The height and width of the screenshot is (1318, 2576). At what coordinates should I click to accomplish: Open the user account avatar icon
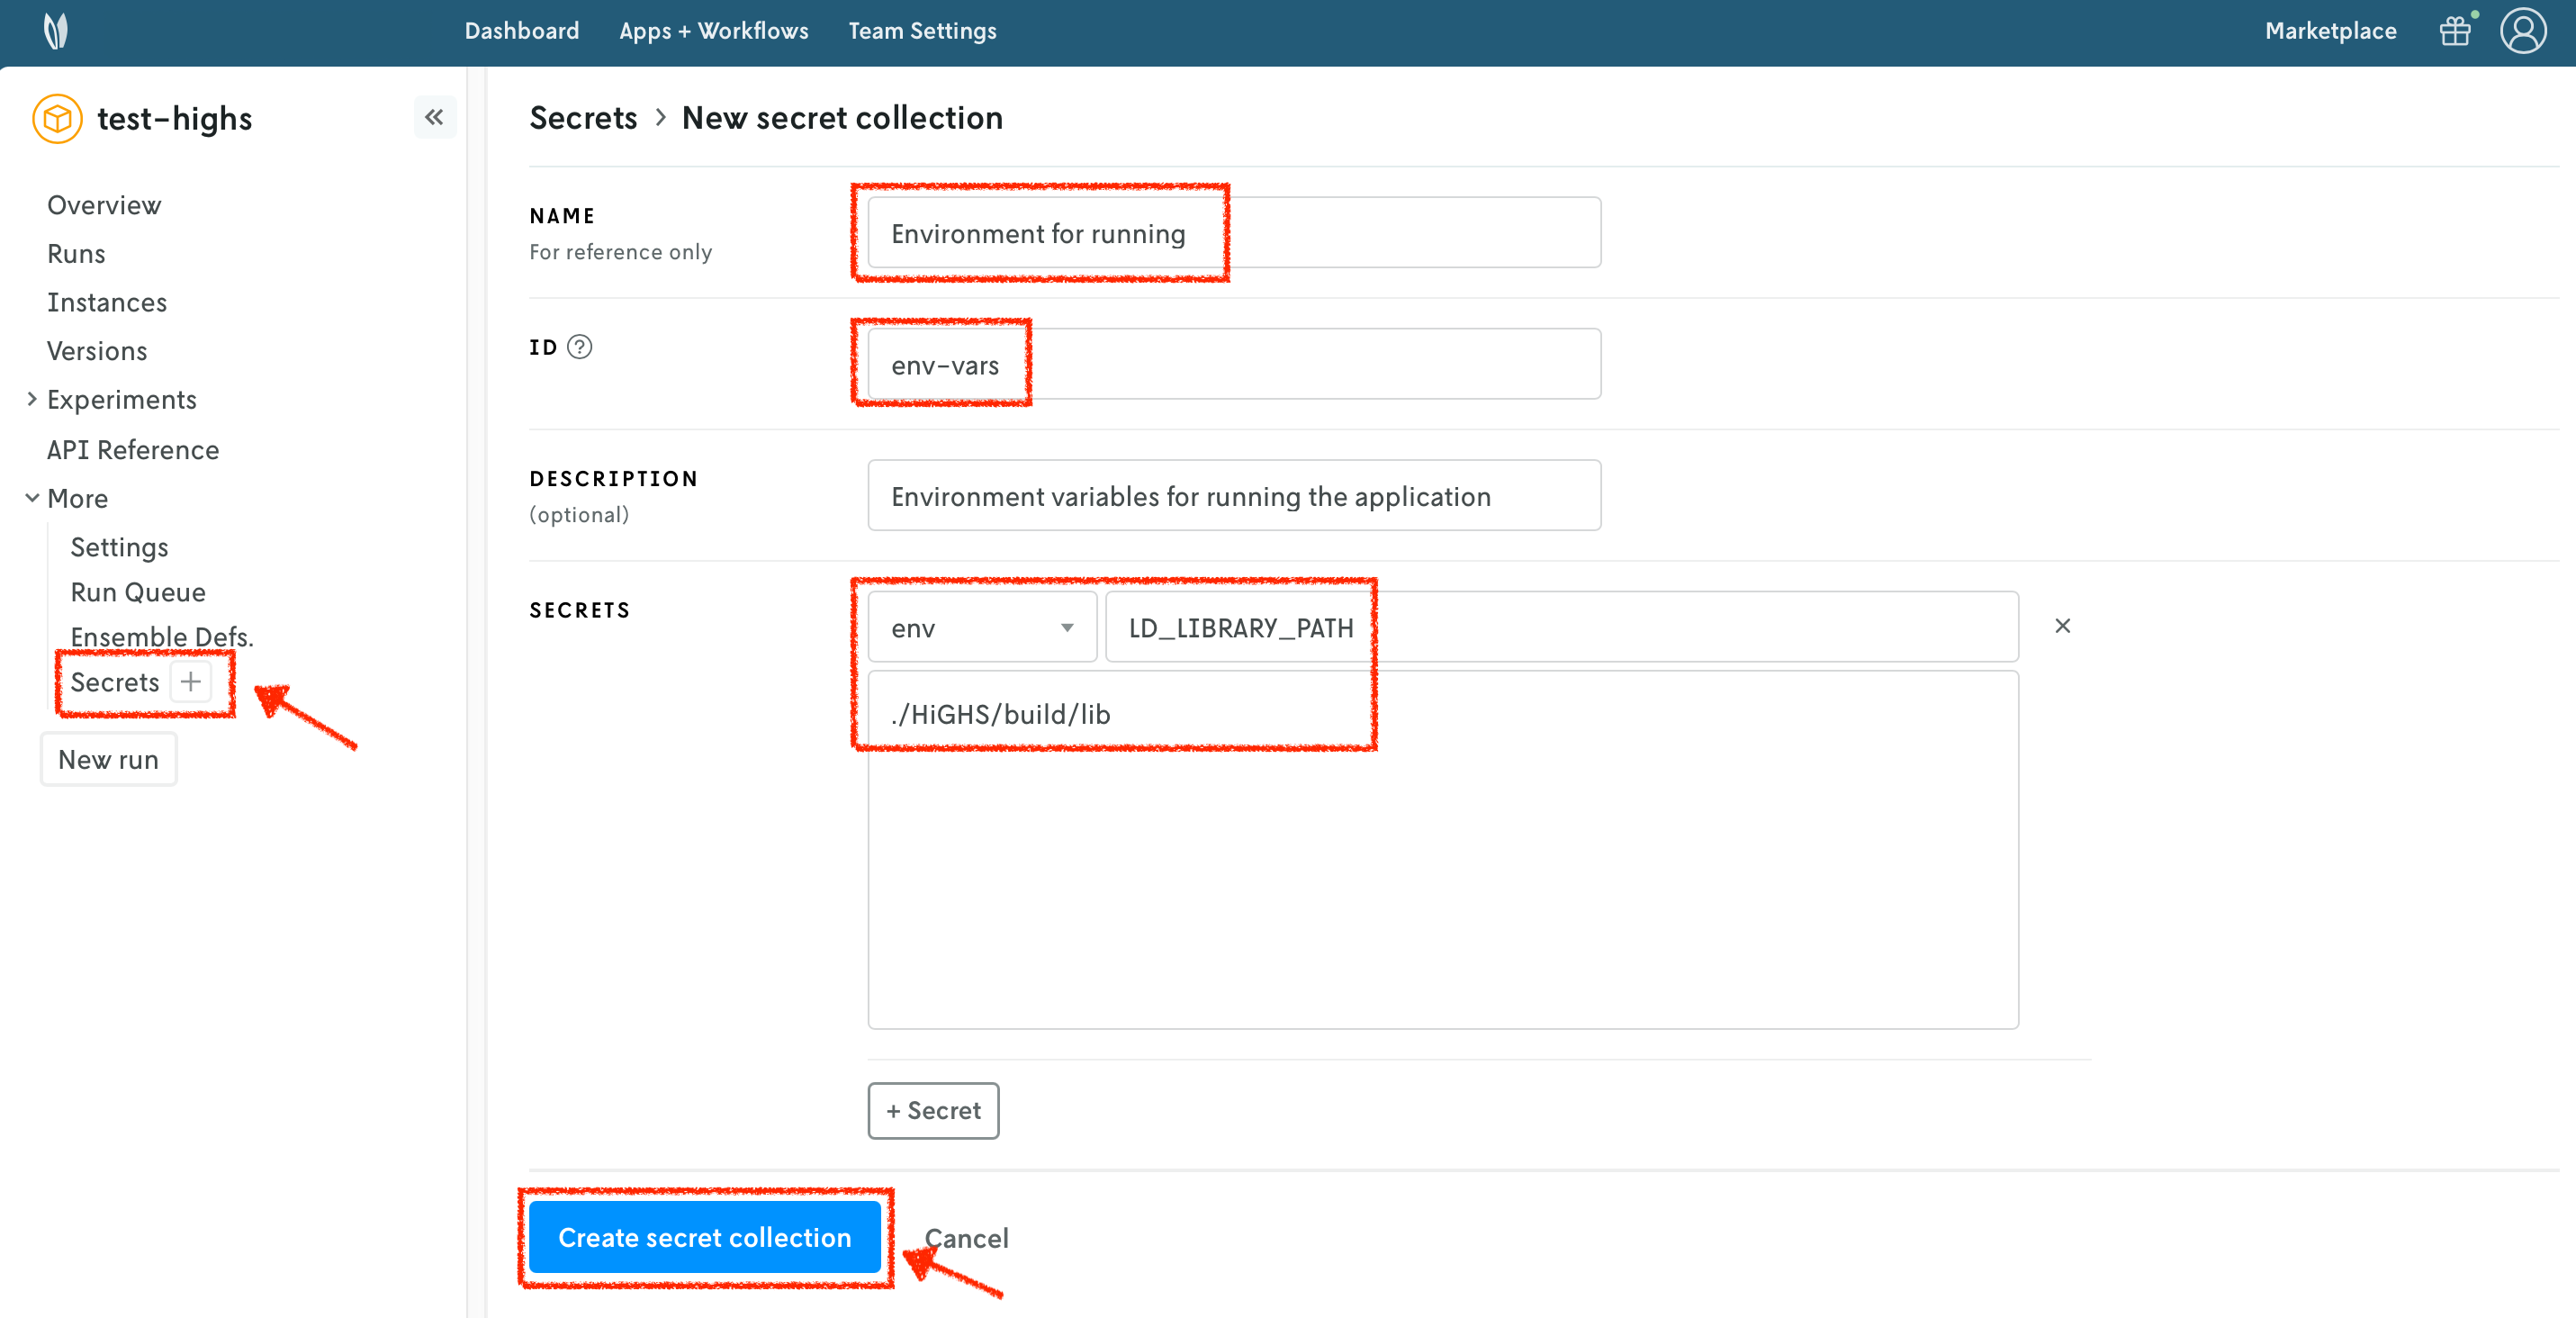click(x=2522, y=31)
